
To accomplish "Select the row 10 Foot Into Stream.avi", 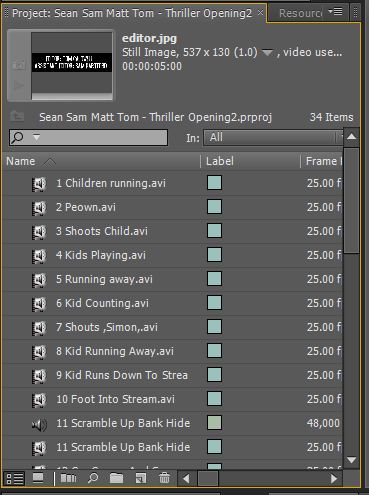I will click(172, 400).
